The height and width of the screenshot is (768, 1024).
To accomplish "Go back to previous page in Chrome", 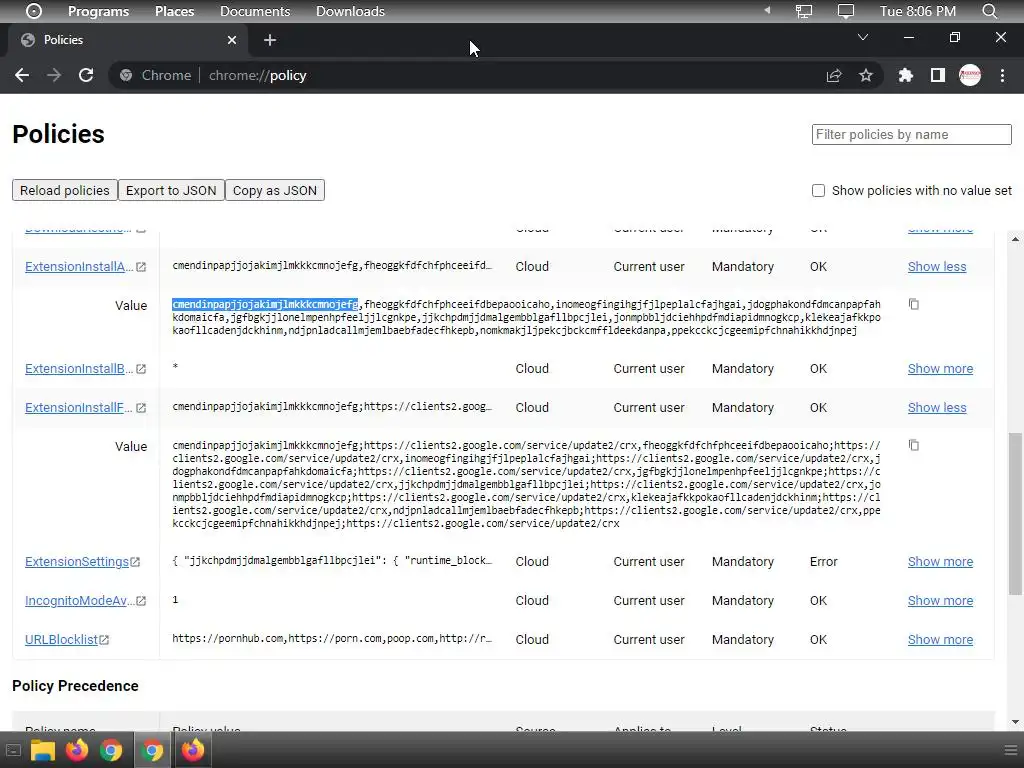I will 22,75.
